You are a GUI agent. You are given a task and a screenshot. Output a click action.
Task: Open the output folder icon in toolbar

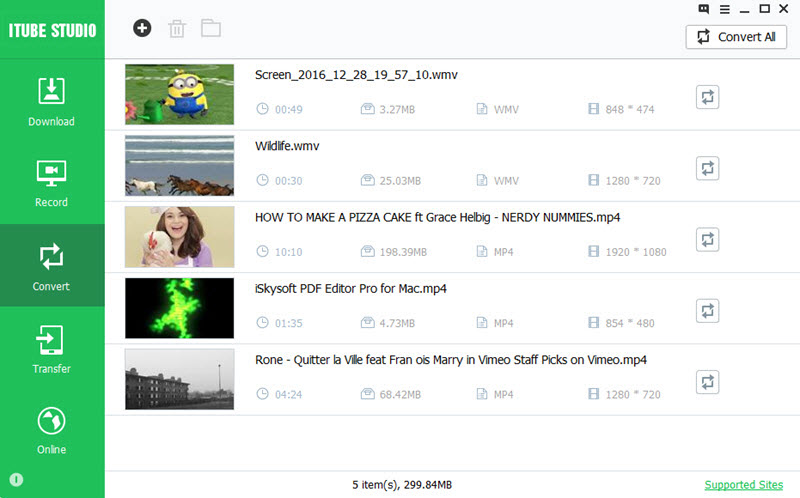pos(211,28)
